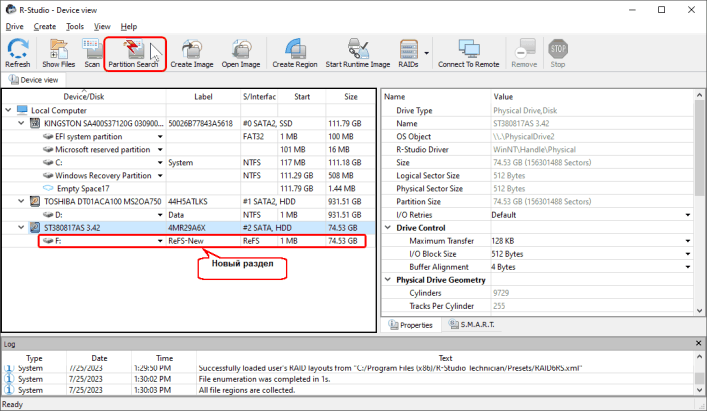Click the D: partition icon

48,215
